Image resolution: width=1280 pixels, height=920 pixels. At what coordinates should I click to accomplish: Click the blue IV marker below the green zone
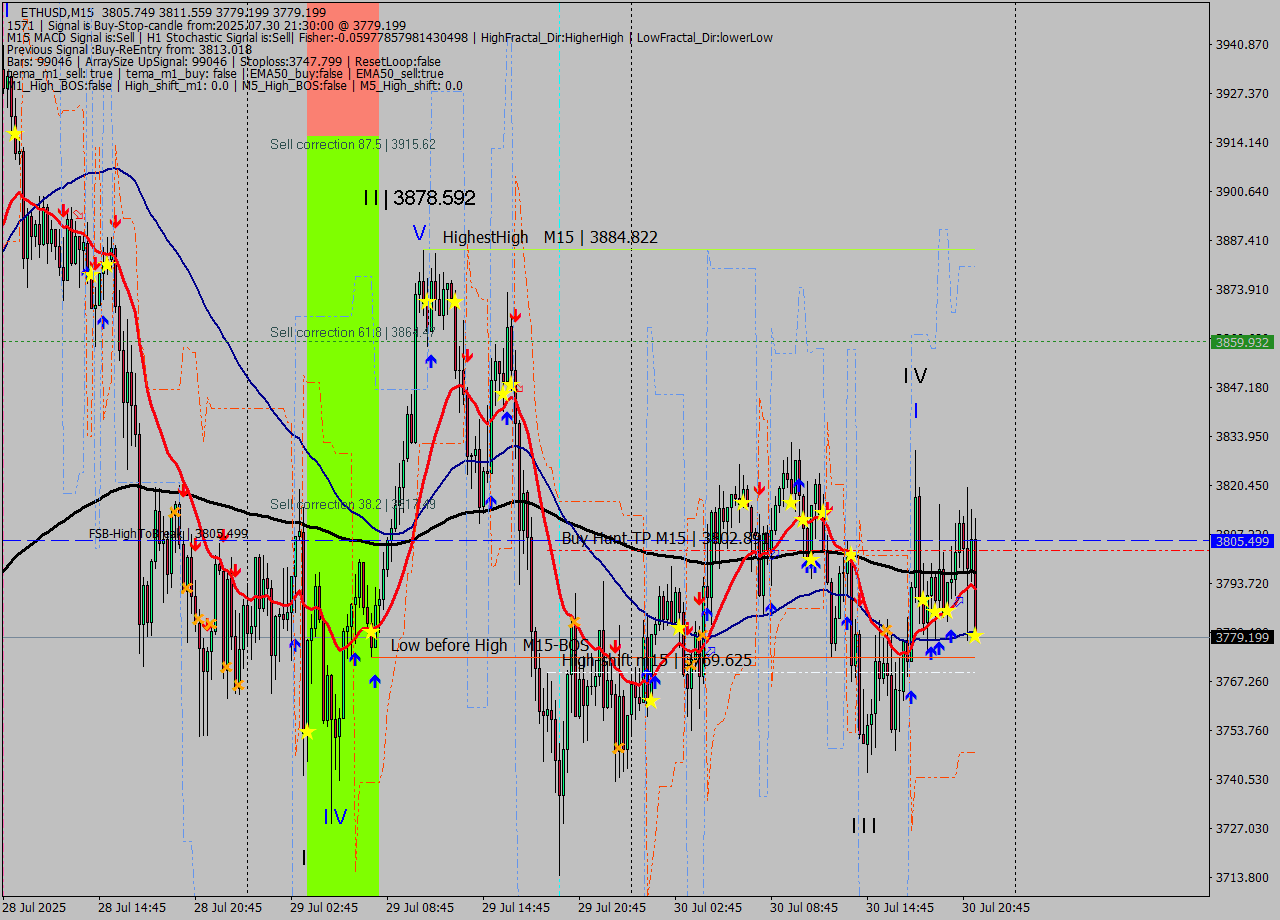(335, 817)
